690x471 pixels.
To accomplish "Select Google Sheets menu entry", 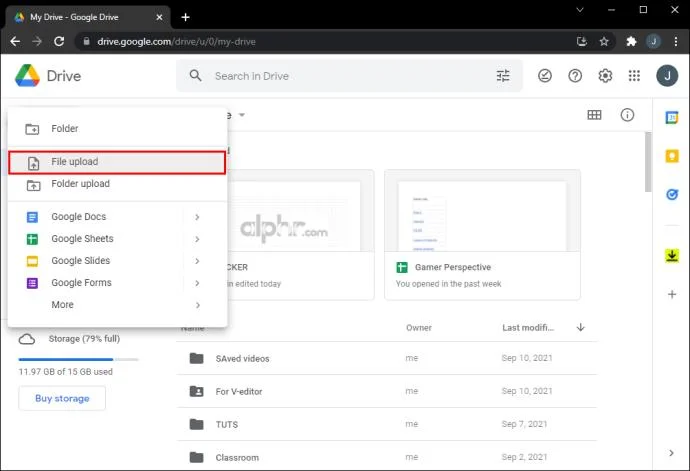I will 117,239.
